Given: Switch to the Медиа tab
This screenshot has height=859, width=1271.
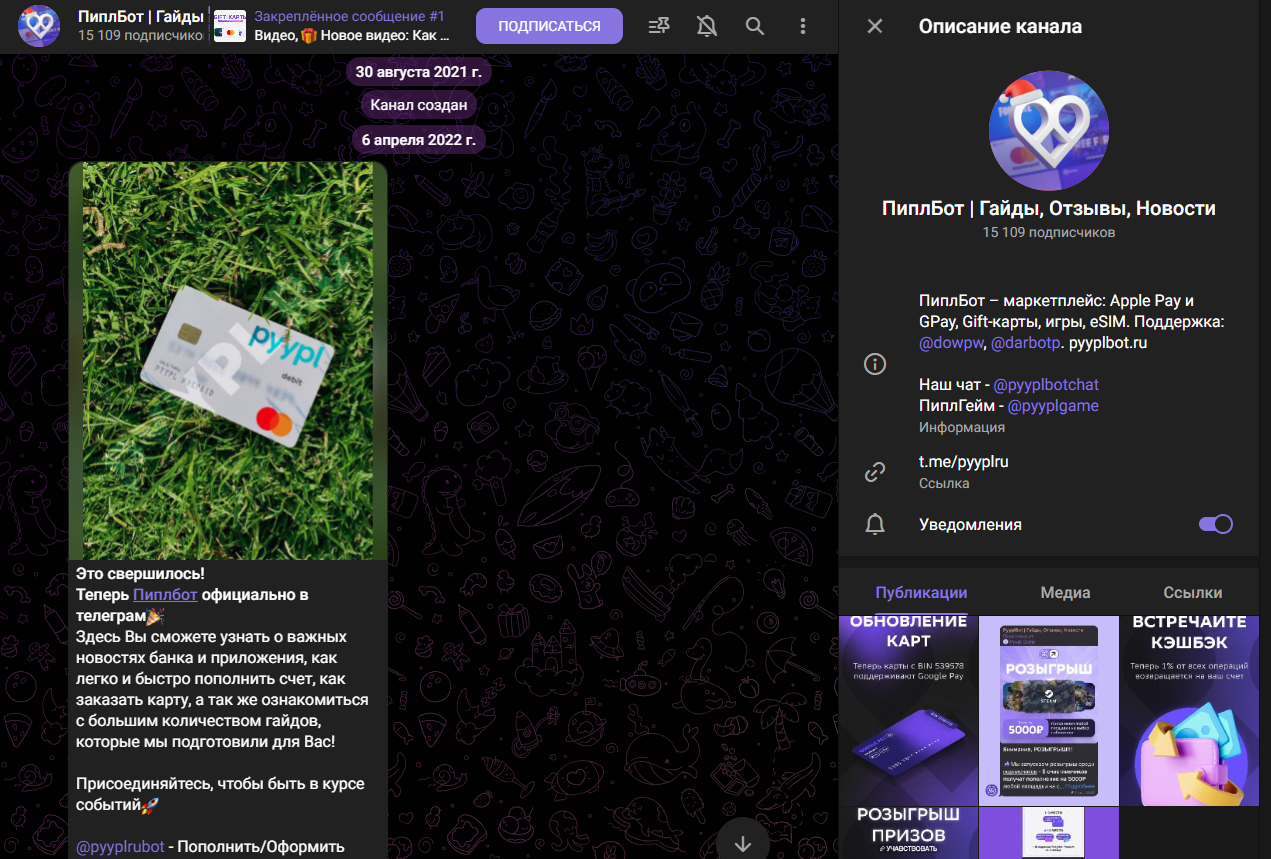Looking at the screenshot, I should (1065, 592).
